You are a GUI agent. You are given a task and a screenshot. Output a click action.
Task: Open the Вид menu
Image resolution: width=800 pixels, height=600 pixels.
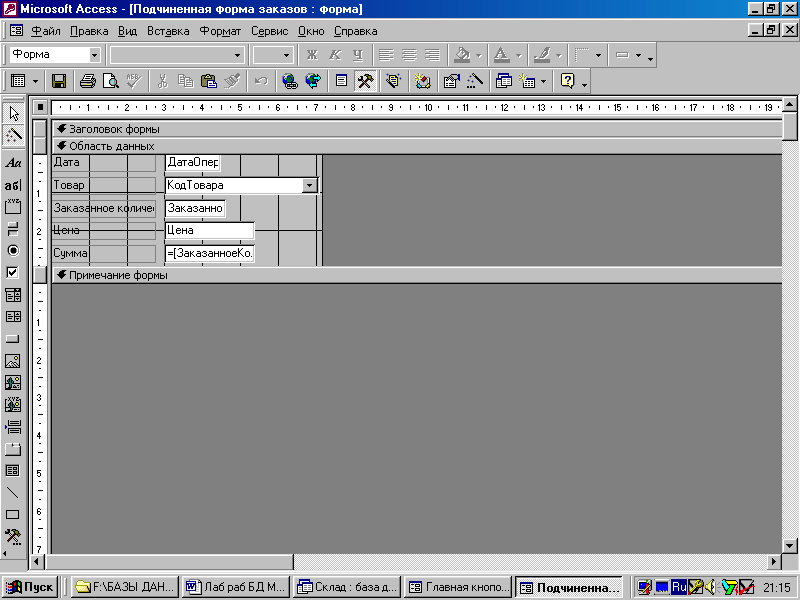[x=127, y=31]
